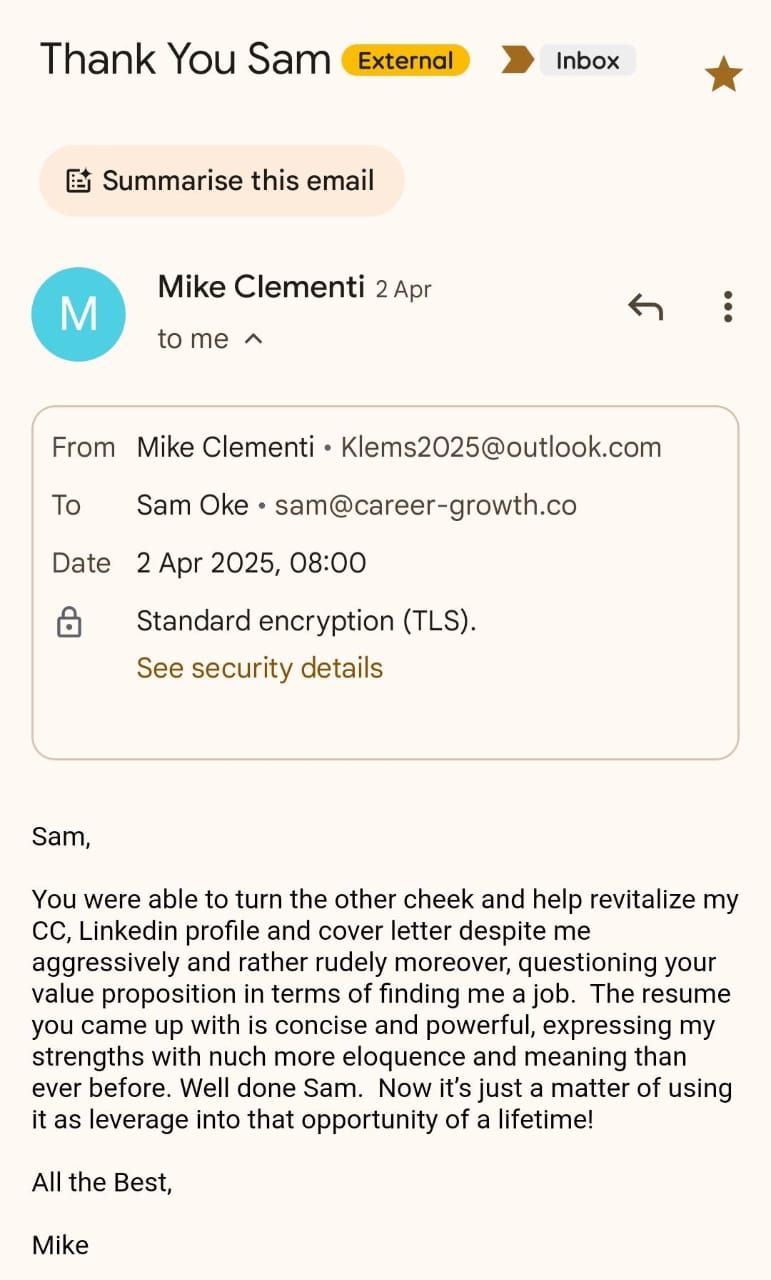Image resolution: width=771 pixels, height=1280 pixels.
Task: Tap Sam Oke name in To row
Action: click(192, 505)
